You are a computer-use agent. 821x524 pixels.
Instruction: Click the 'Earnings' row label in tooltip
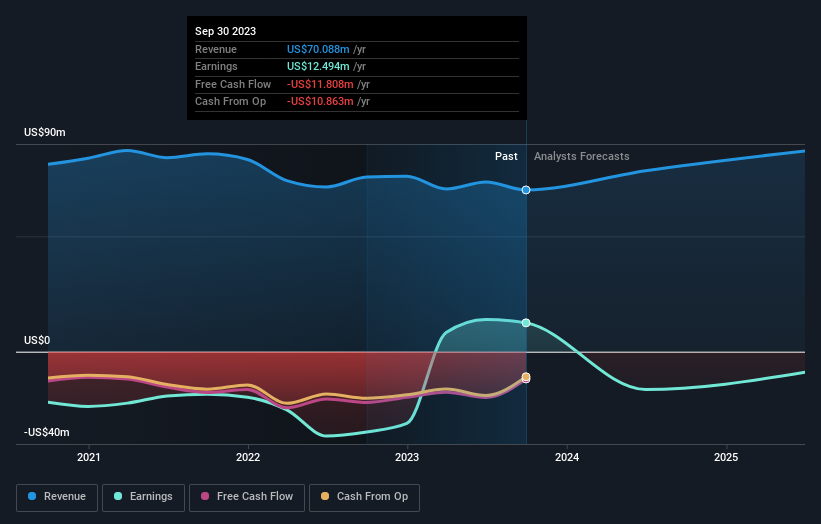point(216,66)
